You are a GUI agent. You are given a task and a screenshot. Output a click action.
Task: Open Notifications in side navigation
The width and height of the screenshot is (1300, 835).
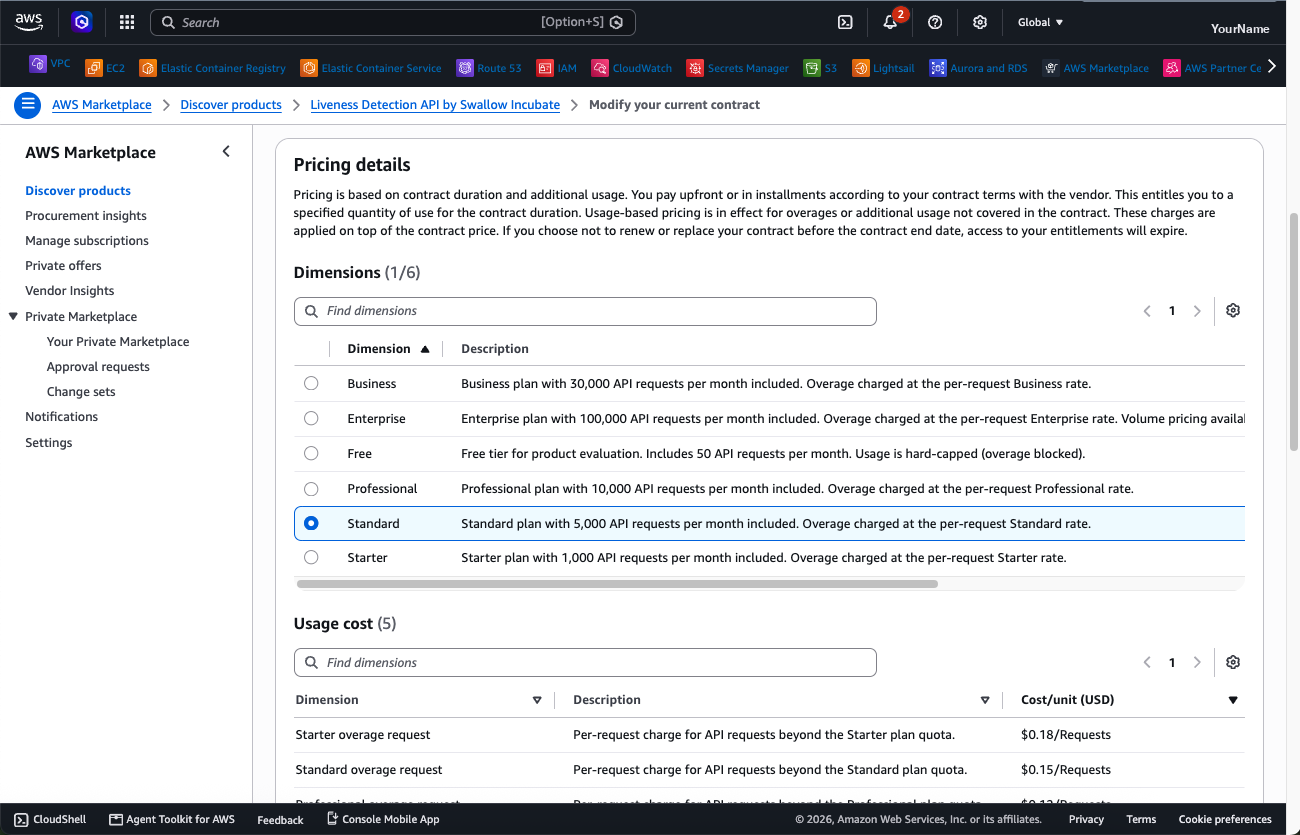point(62,417)
